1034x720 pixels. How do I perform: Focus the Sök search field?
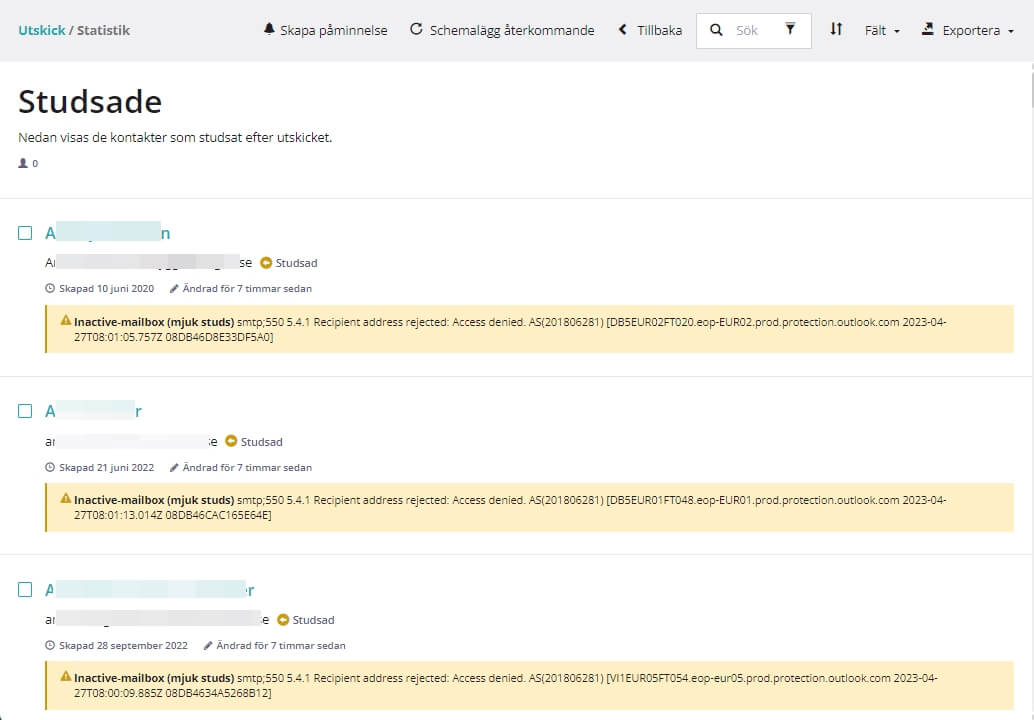pos(753,30)
